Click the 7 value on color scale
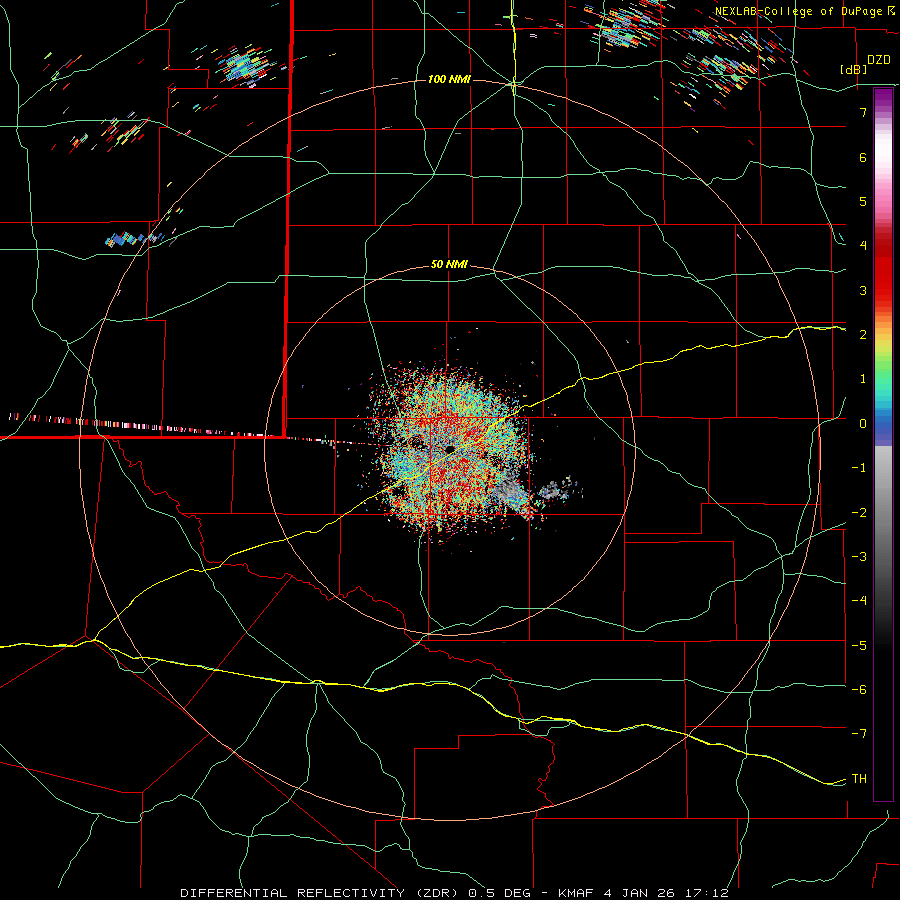Image resolution: width=900 pixels, height=900 pixels. [x=863, y=112]
